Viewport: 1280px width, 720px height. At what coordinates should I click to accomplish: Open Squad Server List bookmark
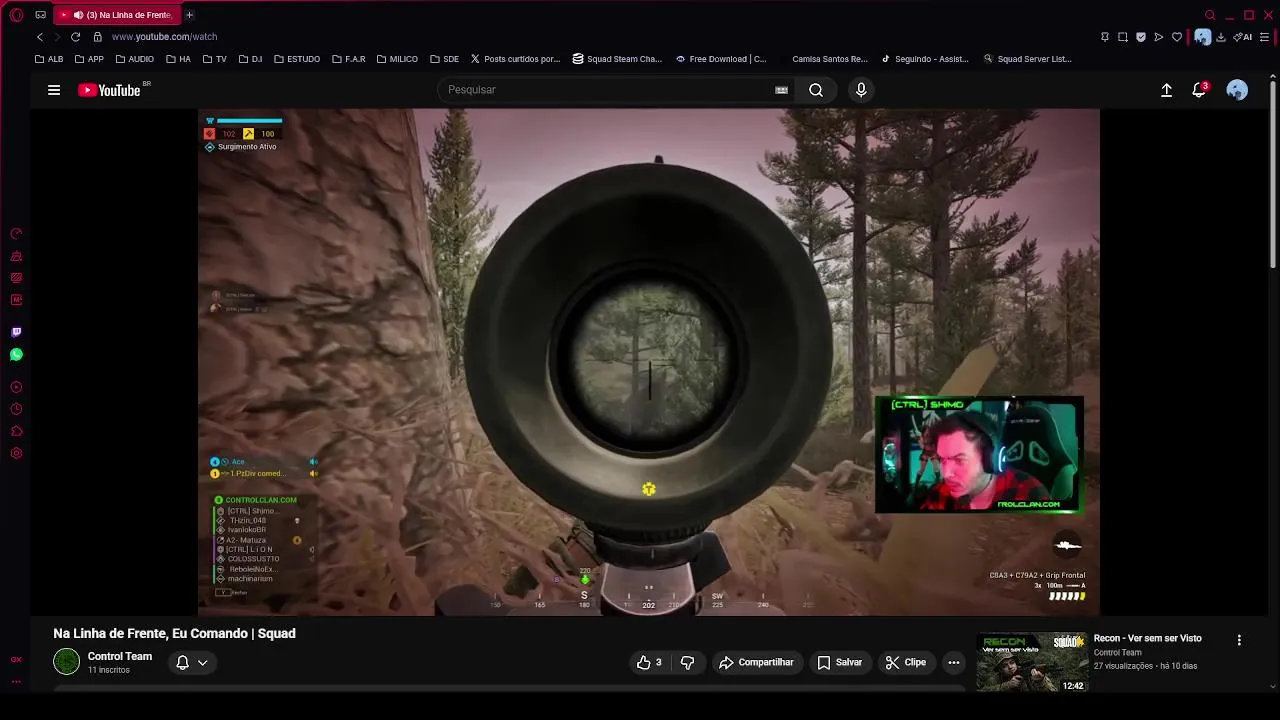tap(1027, 59)
